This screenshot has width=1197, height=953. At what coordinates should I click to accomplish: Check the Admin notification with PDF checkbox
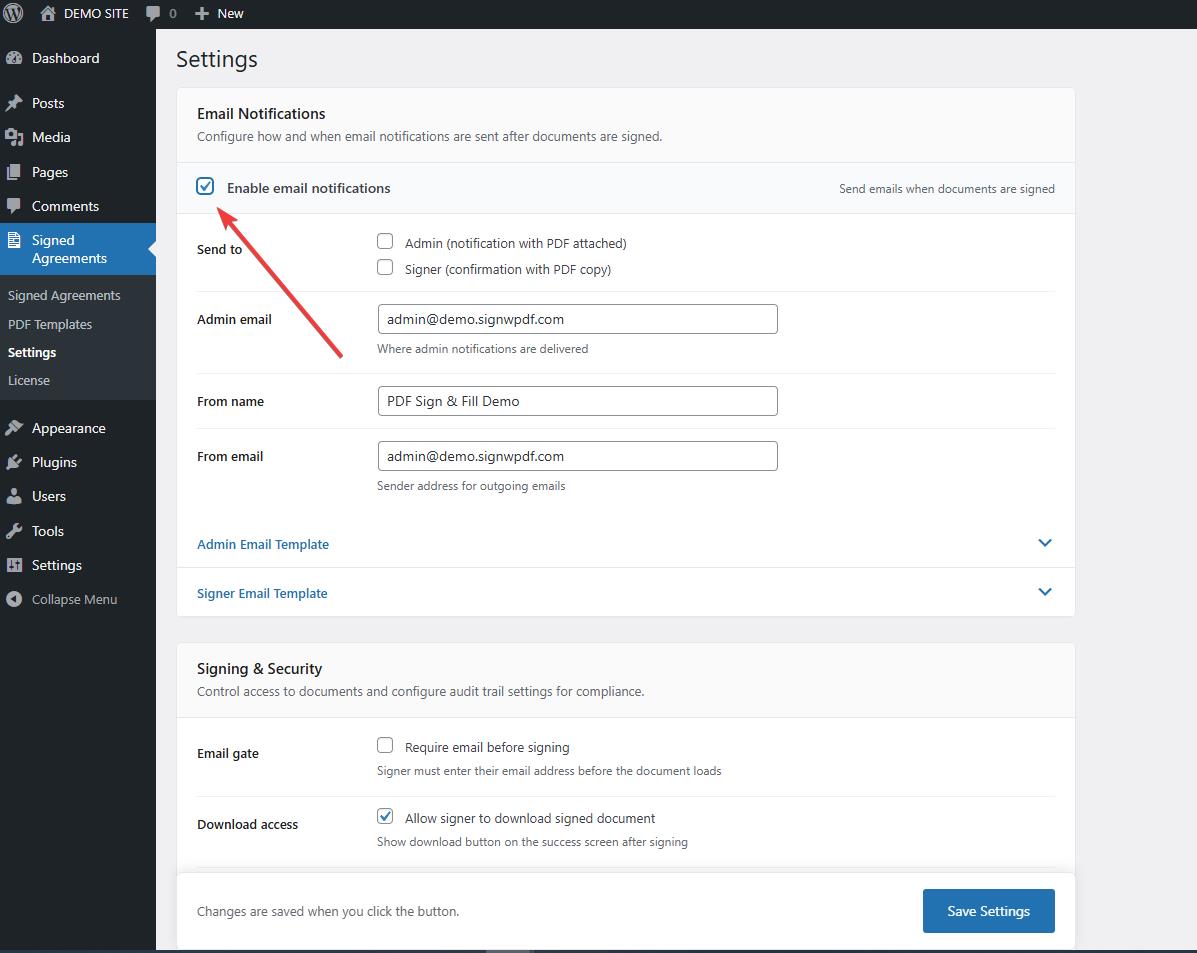385,241
